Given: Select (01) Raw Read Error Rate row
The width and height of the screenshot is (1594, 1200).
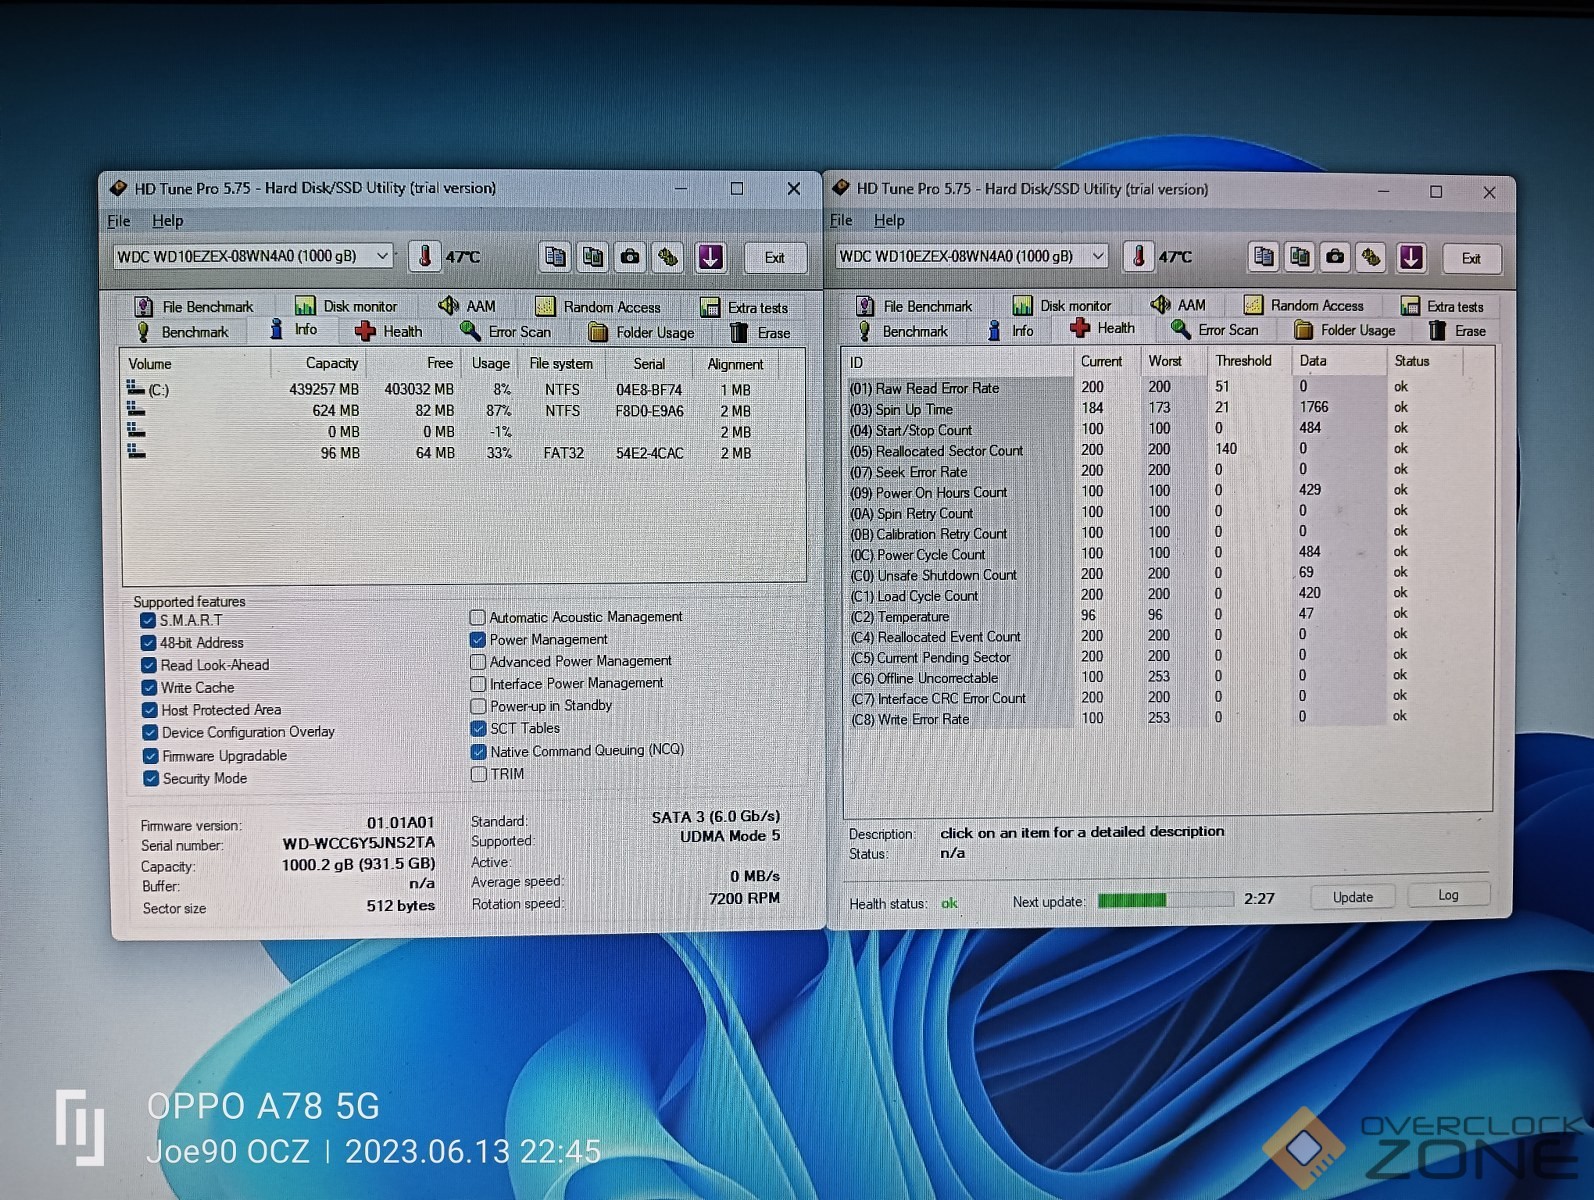Looking at the screenshot, I should tap(1130, 388).
